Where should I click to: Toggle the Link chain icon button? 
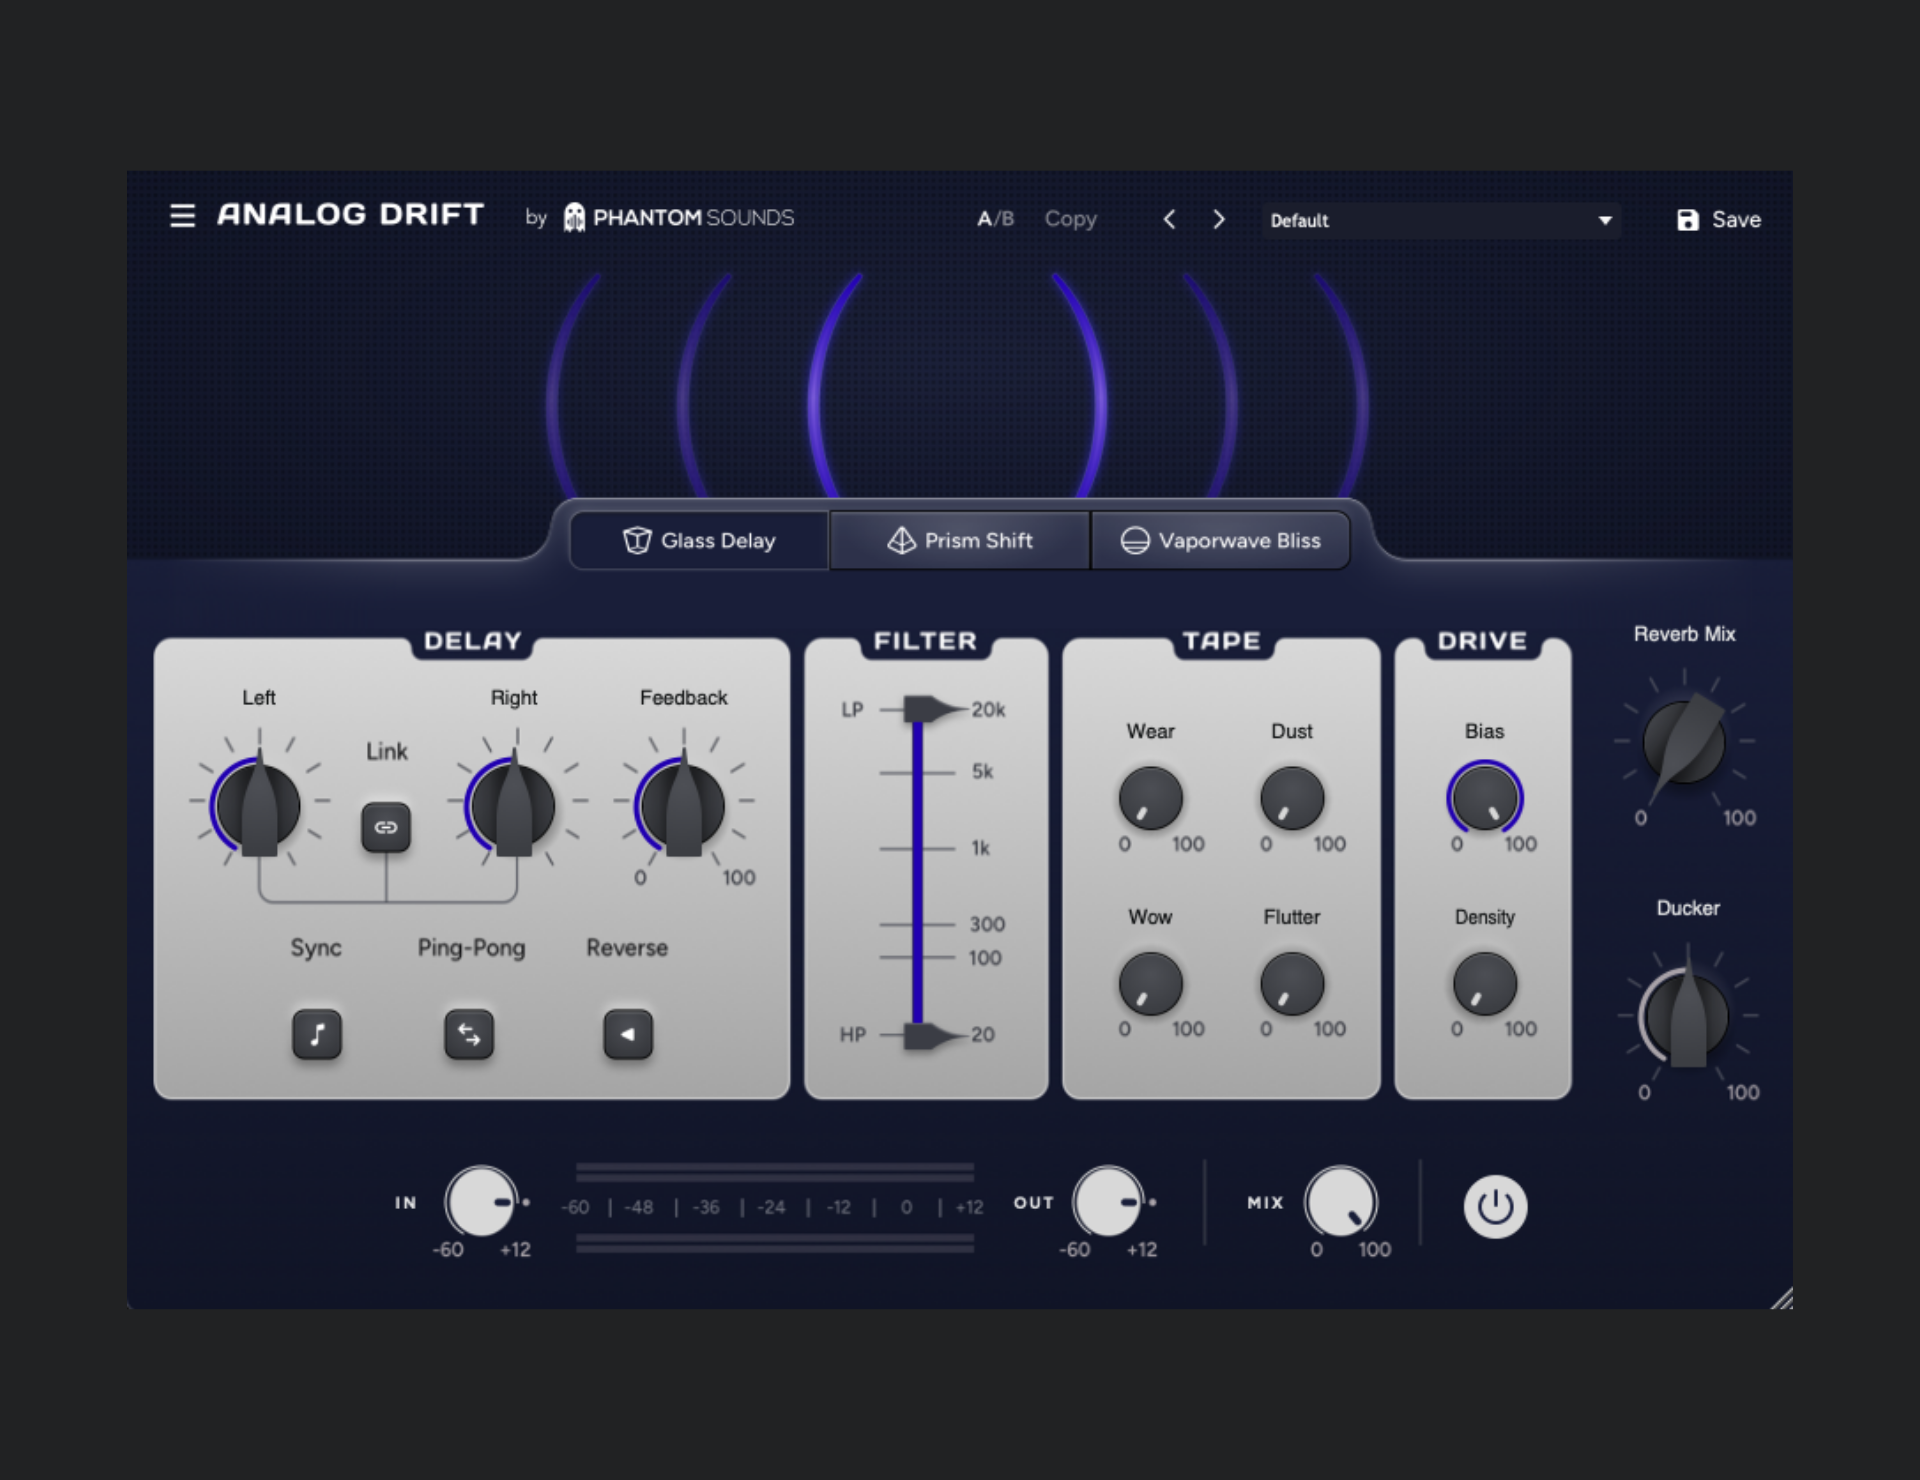click(386, 827)
